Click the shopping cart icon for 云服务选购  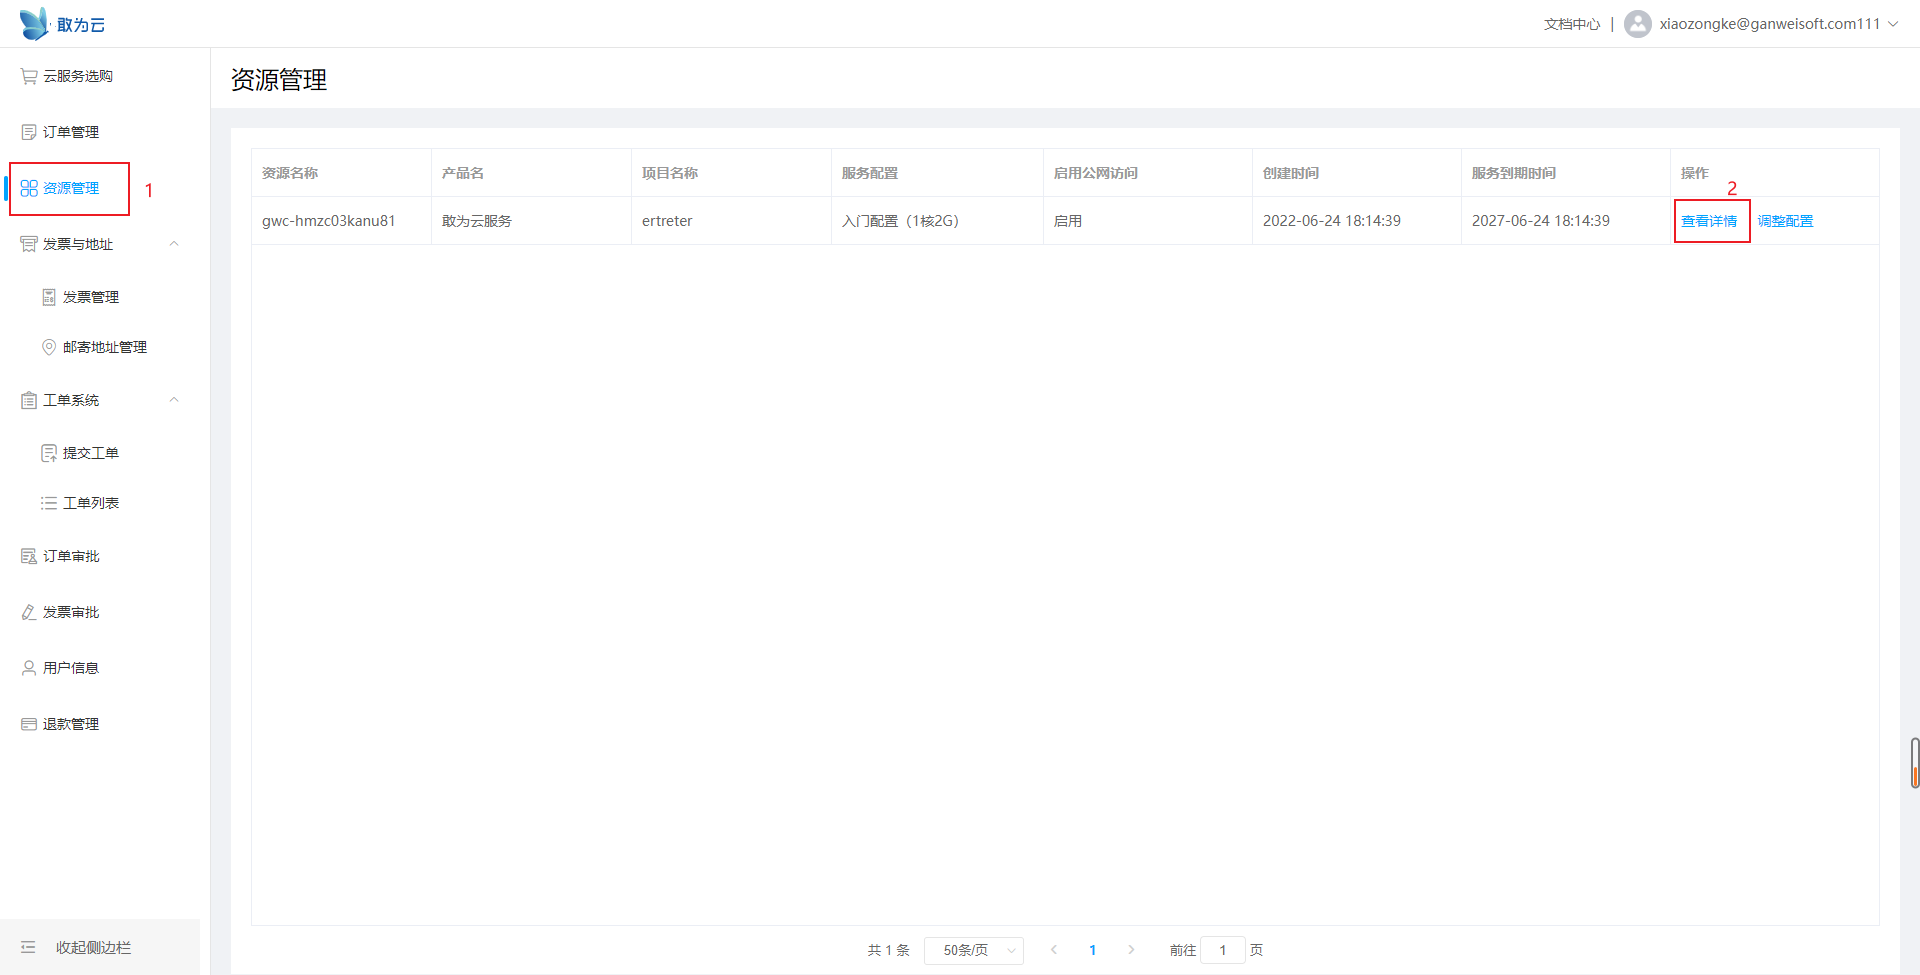(29, 76)
